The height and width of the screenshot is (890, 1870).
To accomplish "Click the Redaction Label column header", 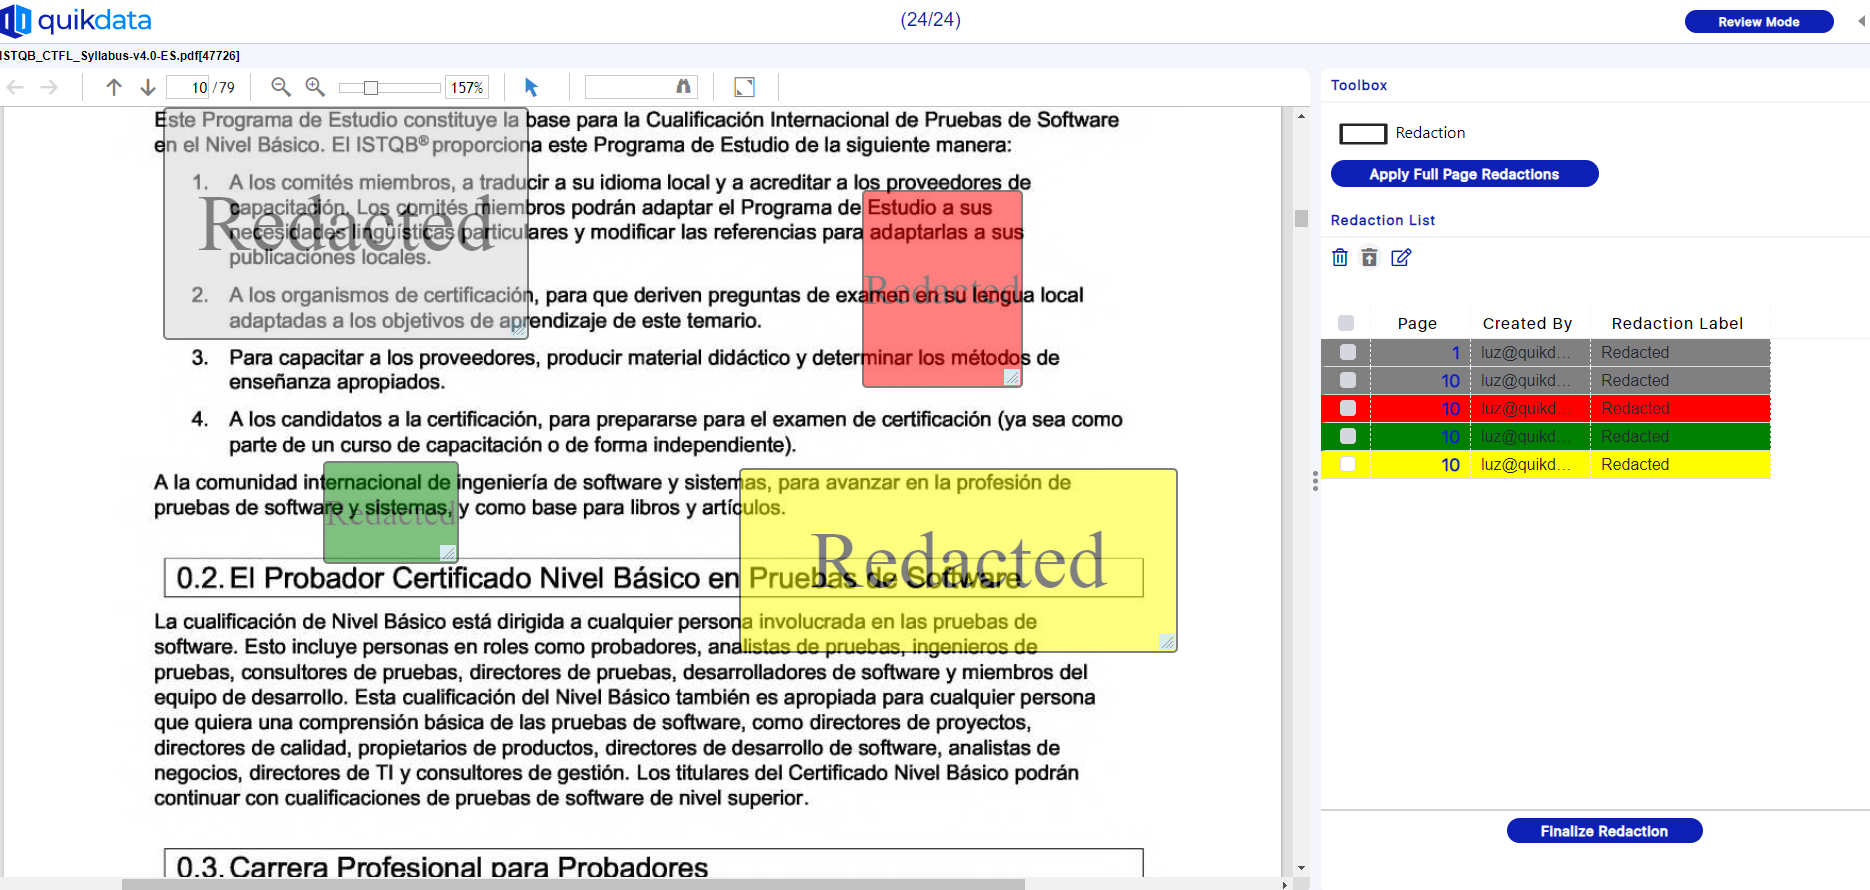I will (1677, 323).
